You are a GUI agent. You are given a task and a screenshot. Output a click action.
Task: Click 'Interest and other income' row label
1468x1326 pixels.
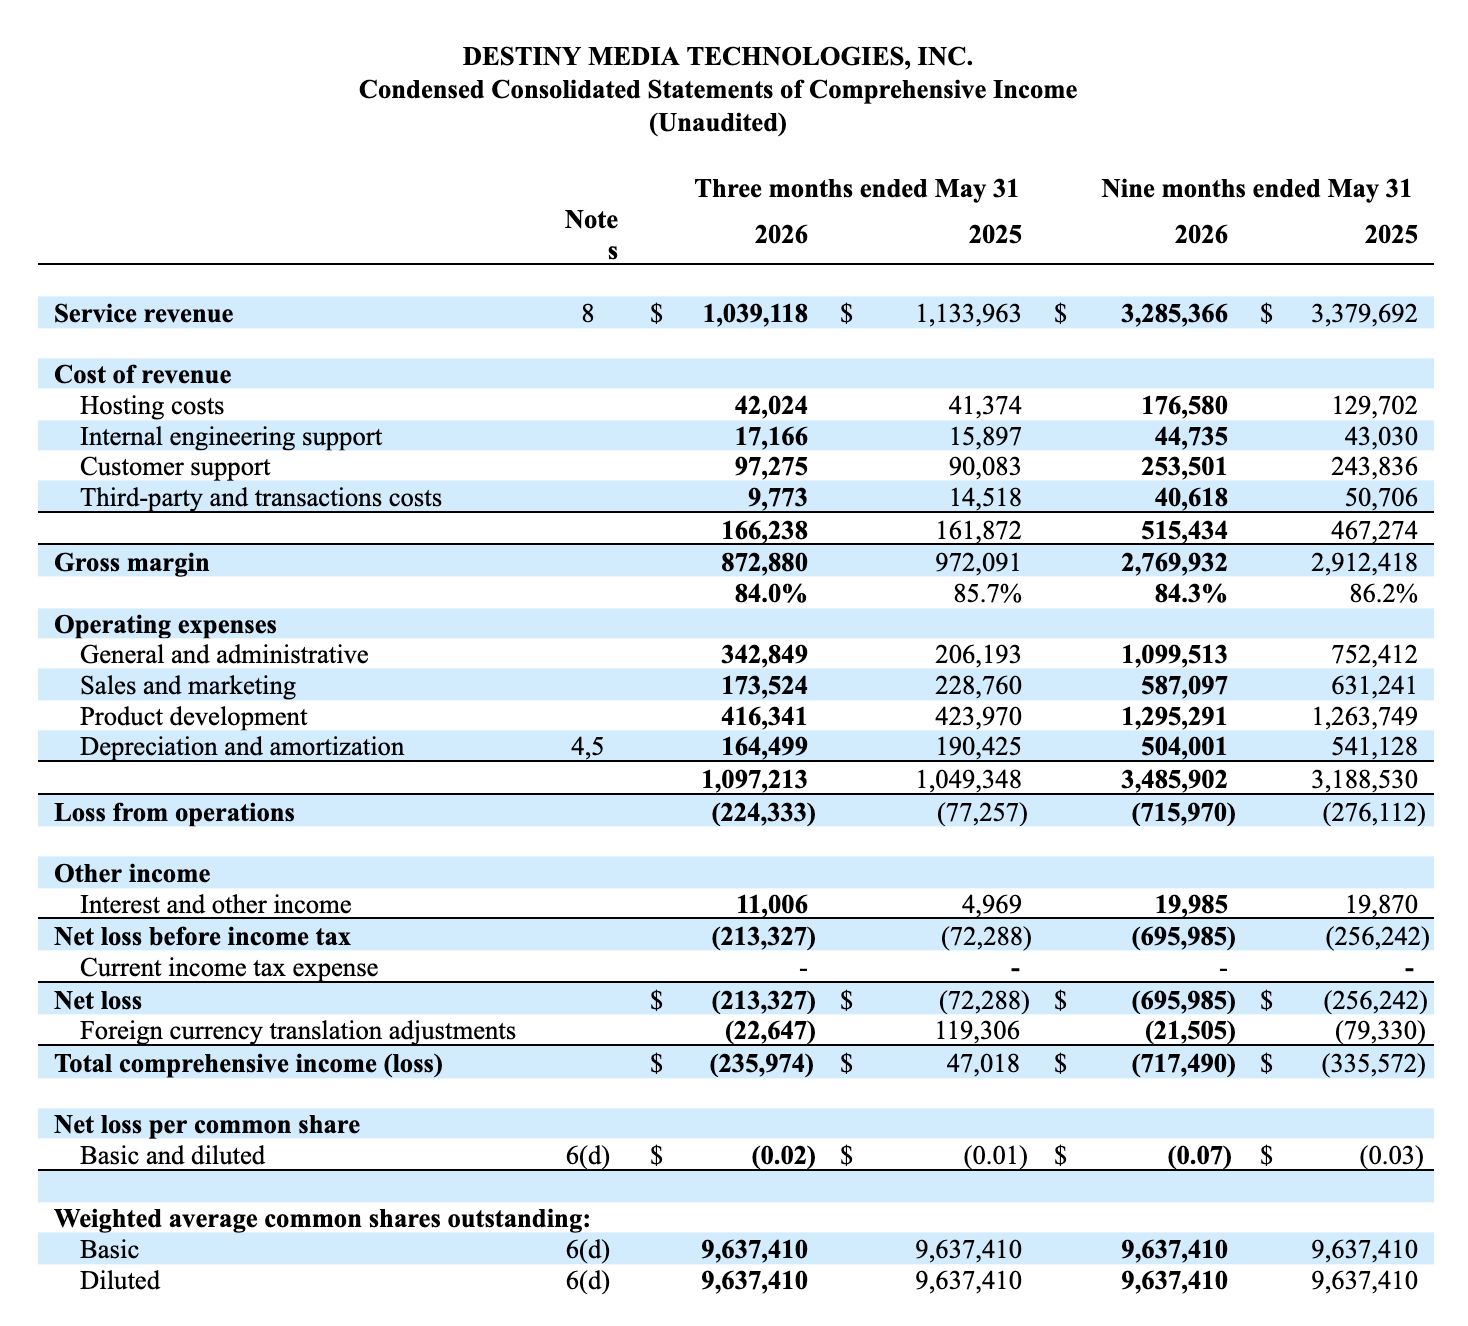[216, 905]
